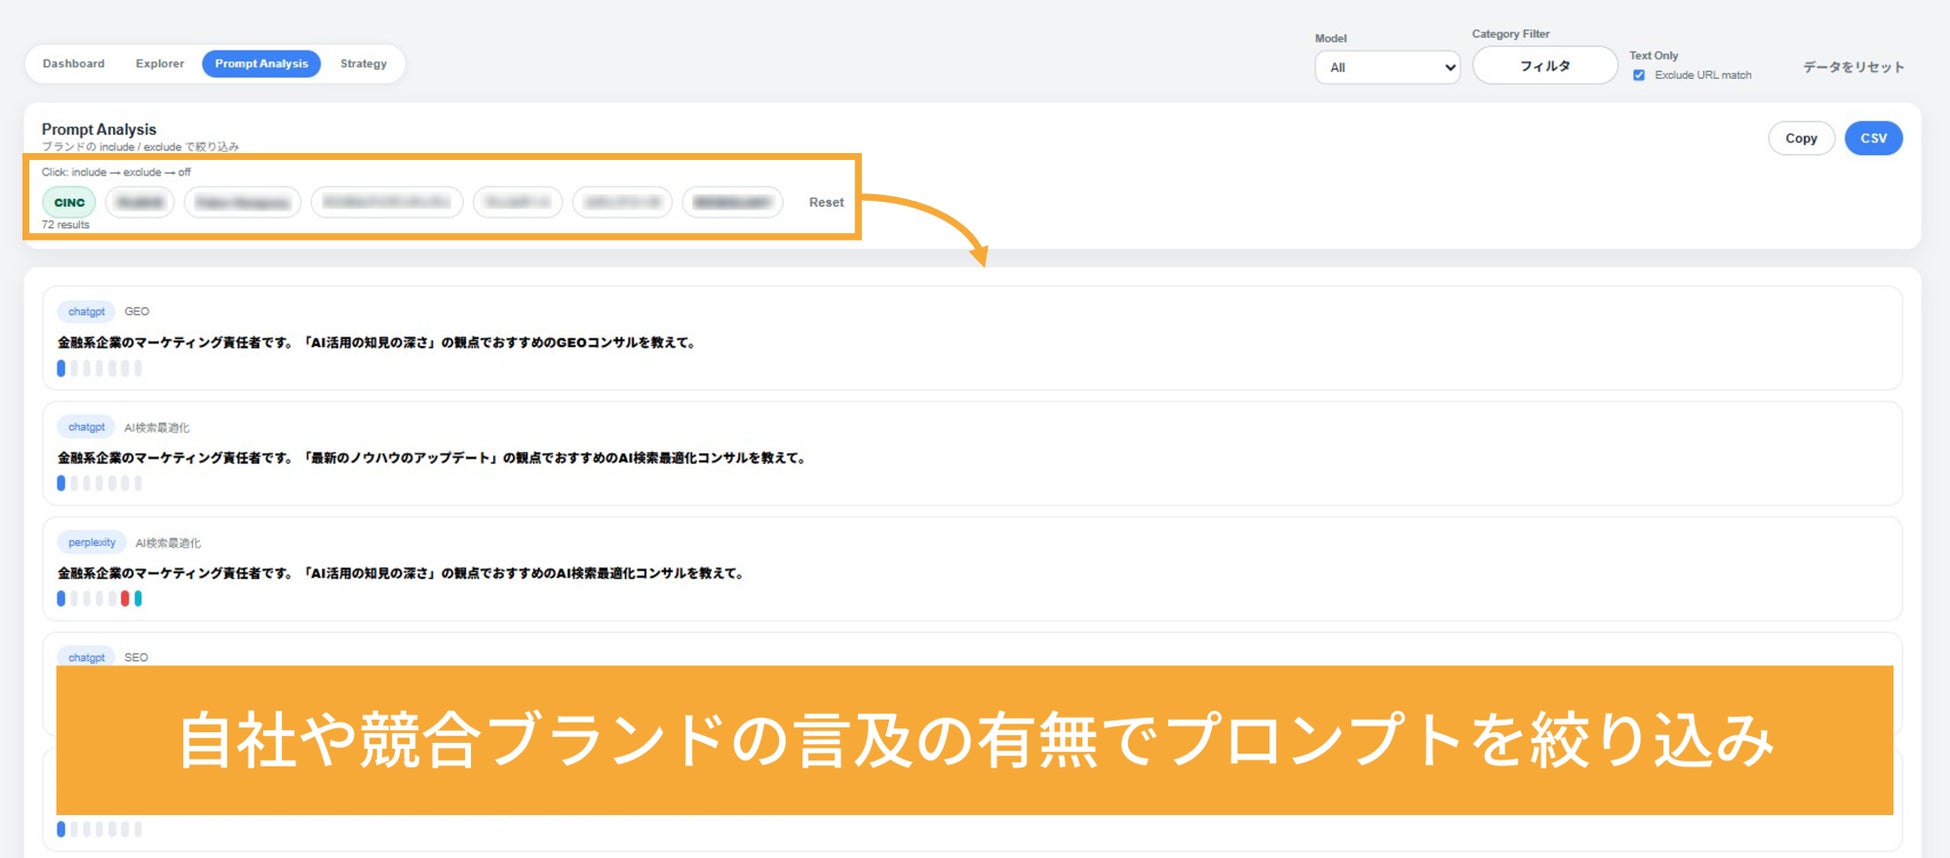Click the "Text Only" label
The height and width of the screenshot is (858, 1950).
pyautogui.click(x=1654, y=56)
